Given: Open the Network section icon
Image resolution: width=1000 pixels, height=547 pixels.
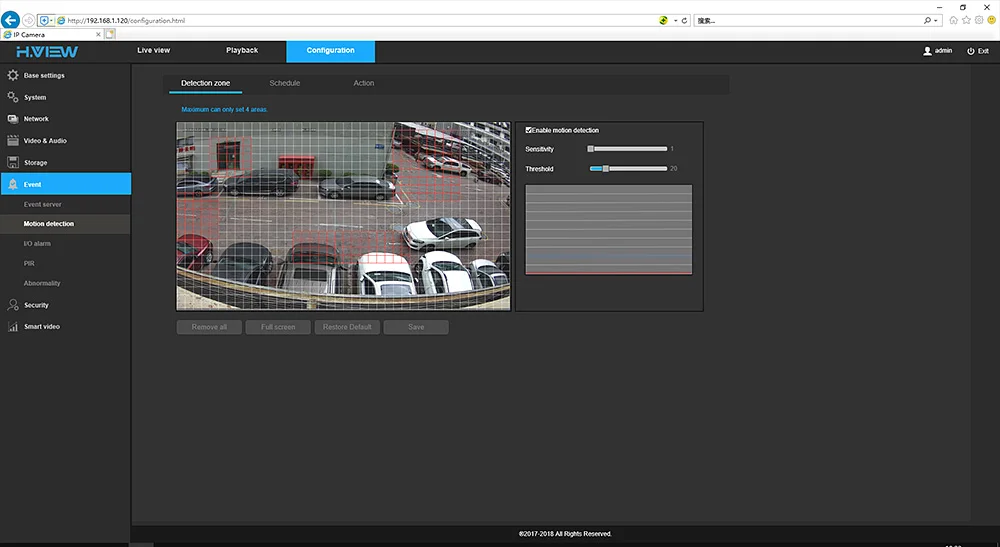Looking at the screenshot, I should click(13, 119).
